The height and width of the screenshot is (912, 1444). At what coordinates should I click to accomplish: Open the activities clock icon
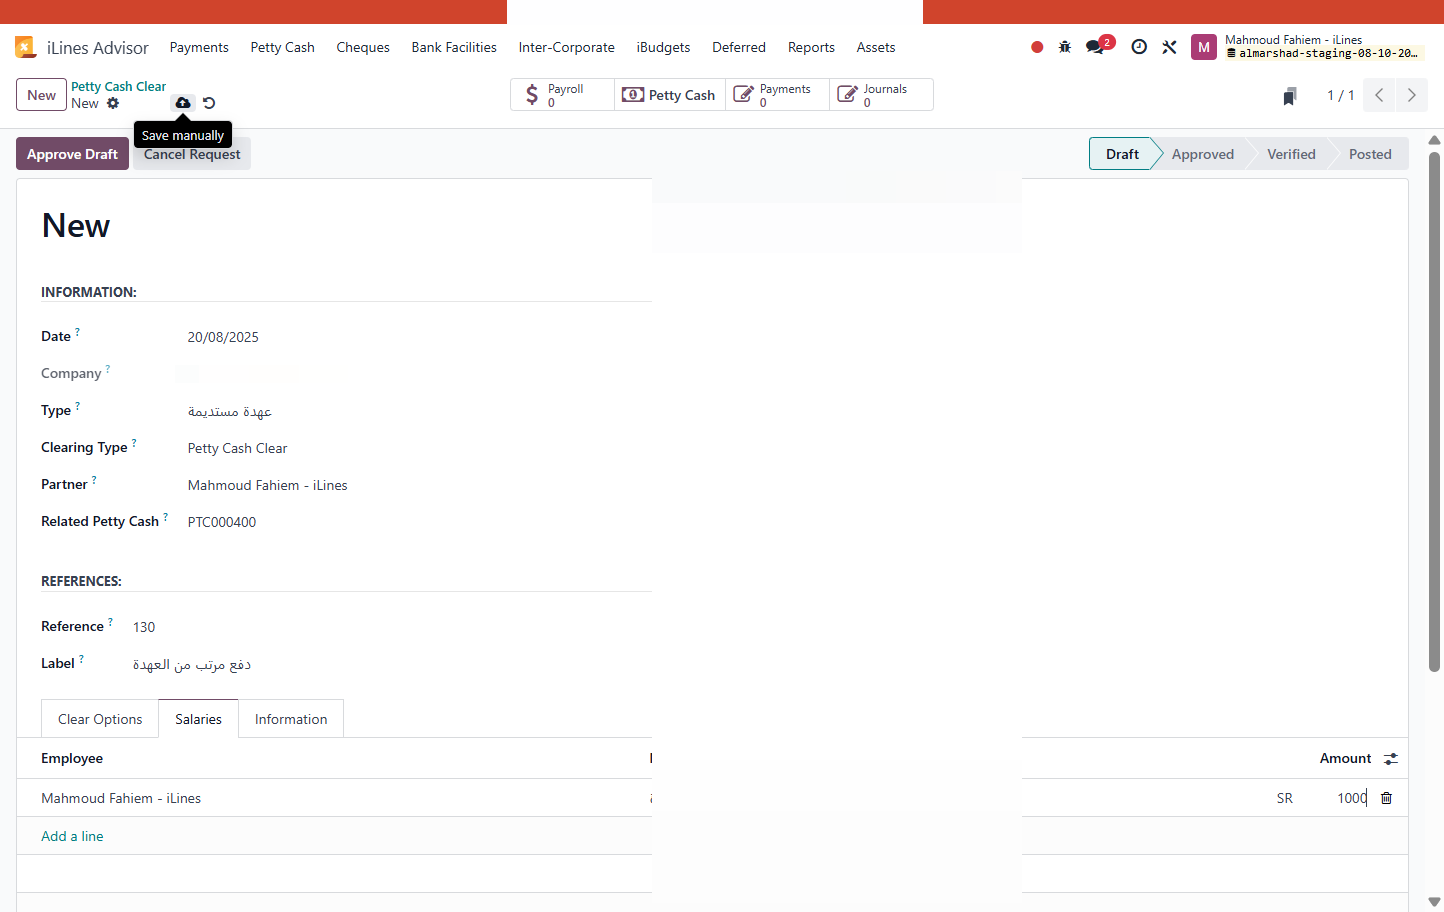1139,47
